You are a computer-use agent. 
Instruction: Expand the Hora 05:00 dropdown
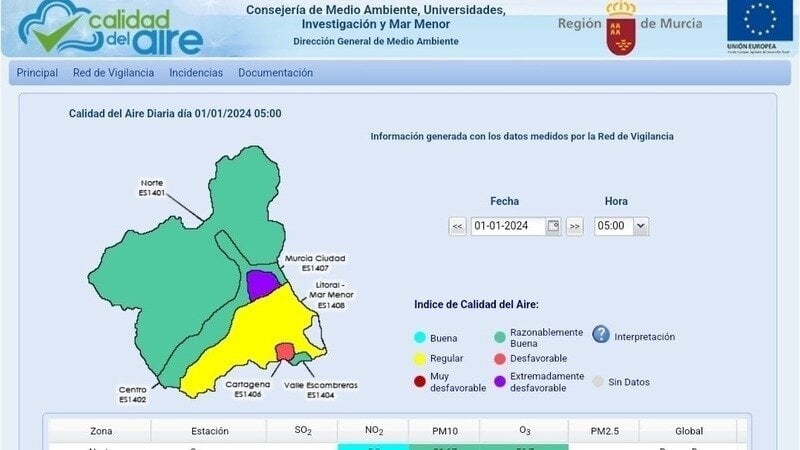621,227
